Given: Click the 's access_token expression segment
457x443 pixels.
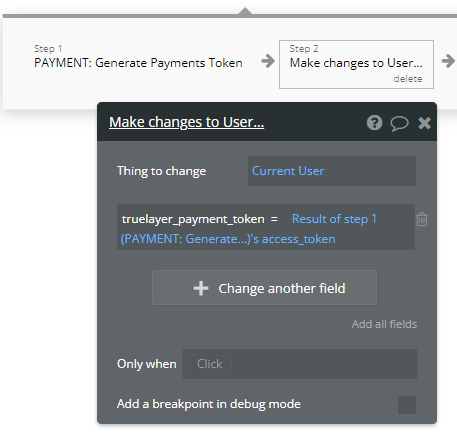Looking at the screenshot, I should [294, 239].
